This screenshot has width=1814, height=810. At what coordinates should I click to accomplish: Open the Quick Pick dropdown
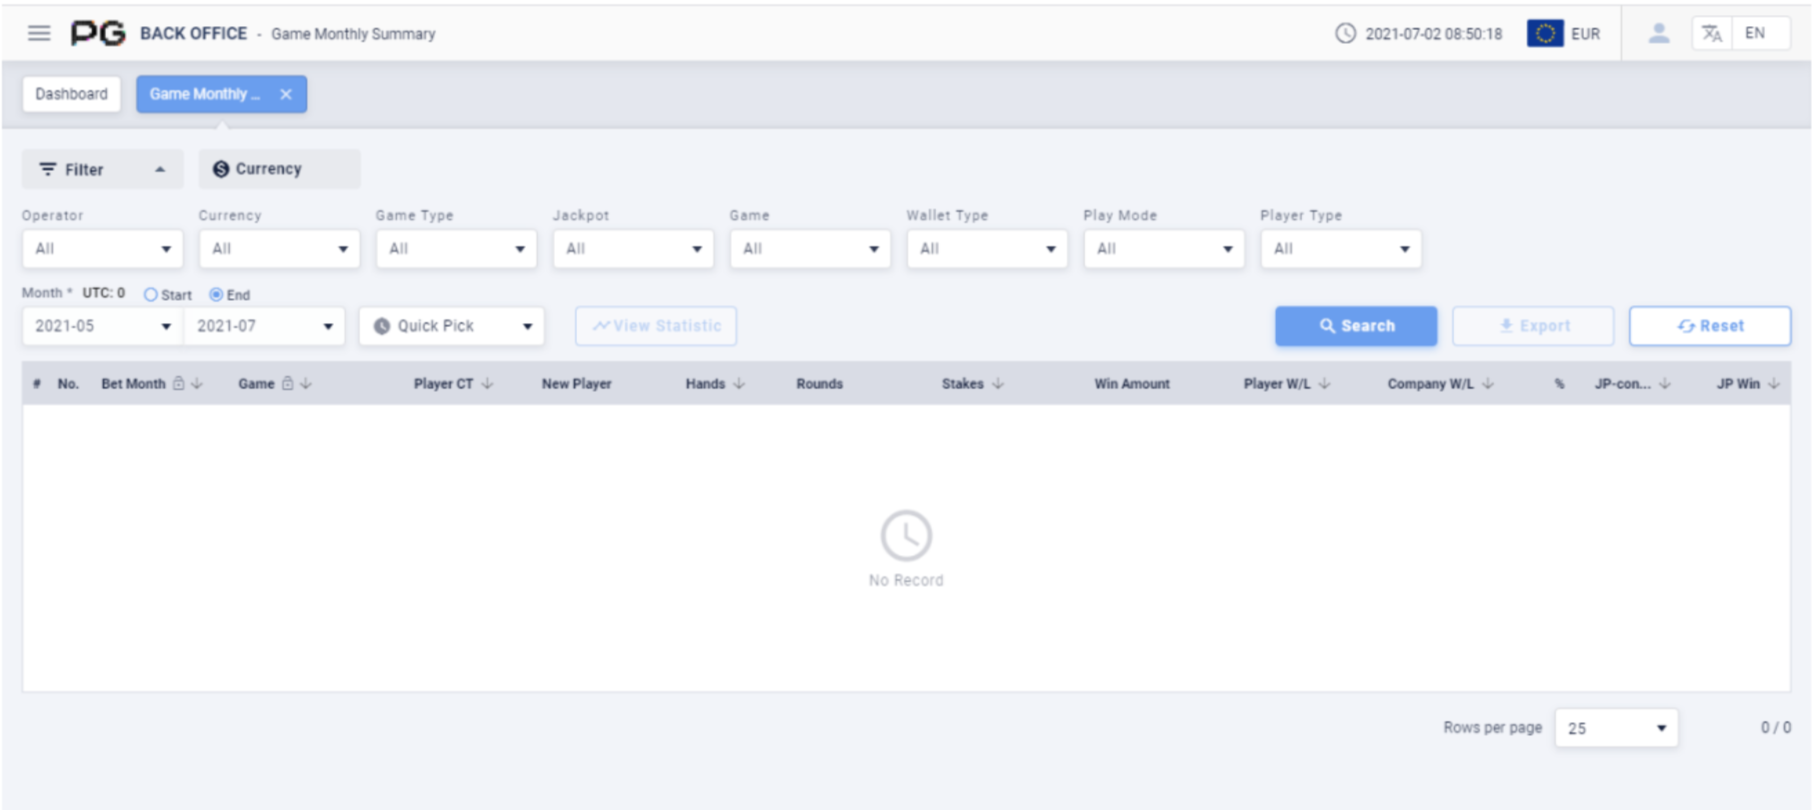[x=451, y=326]
